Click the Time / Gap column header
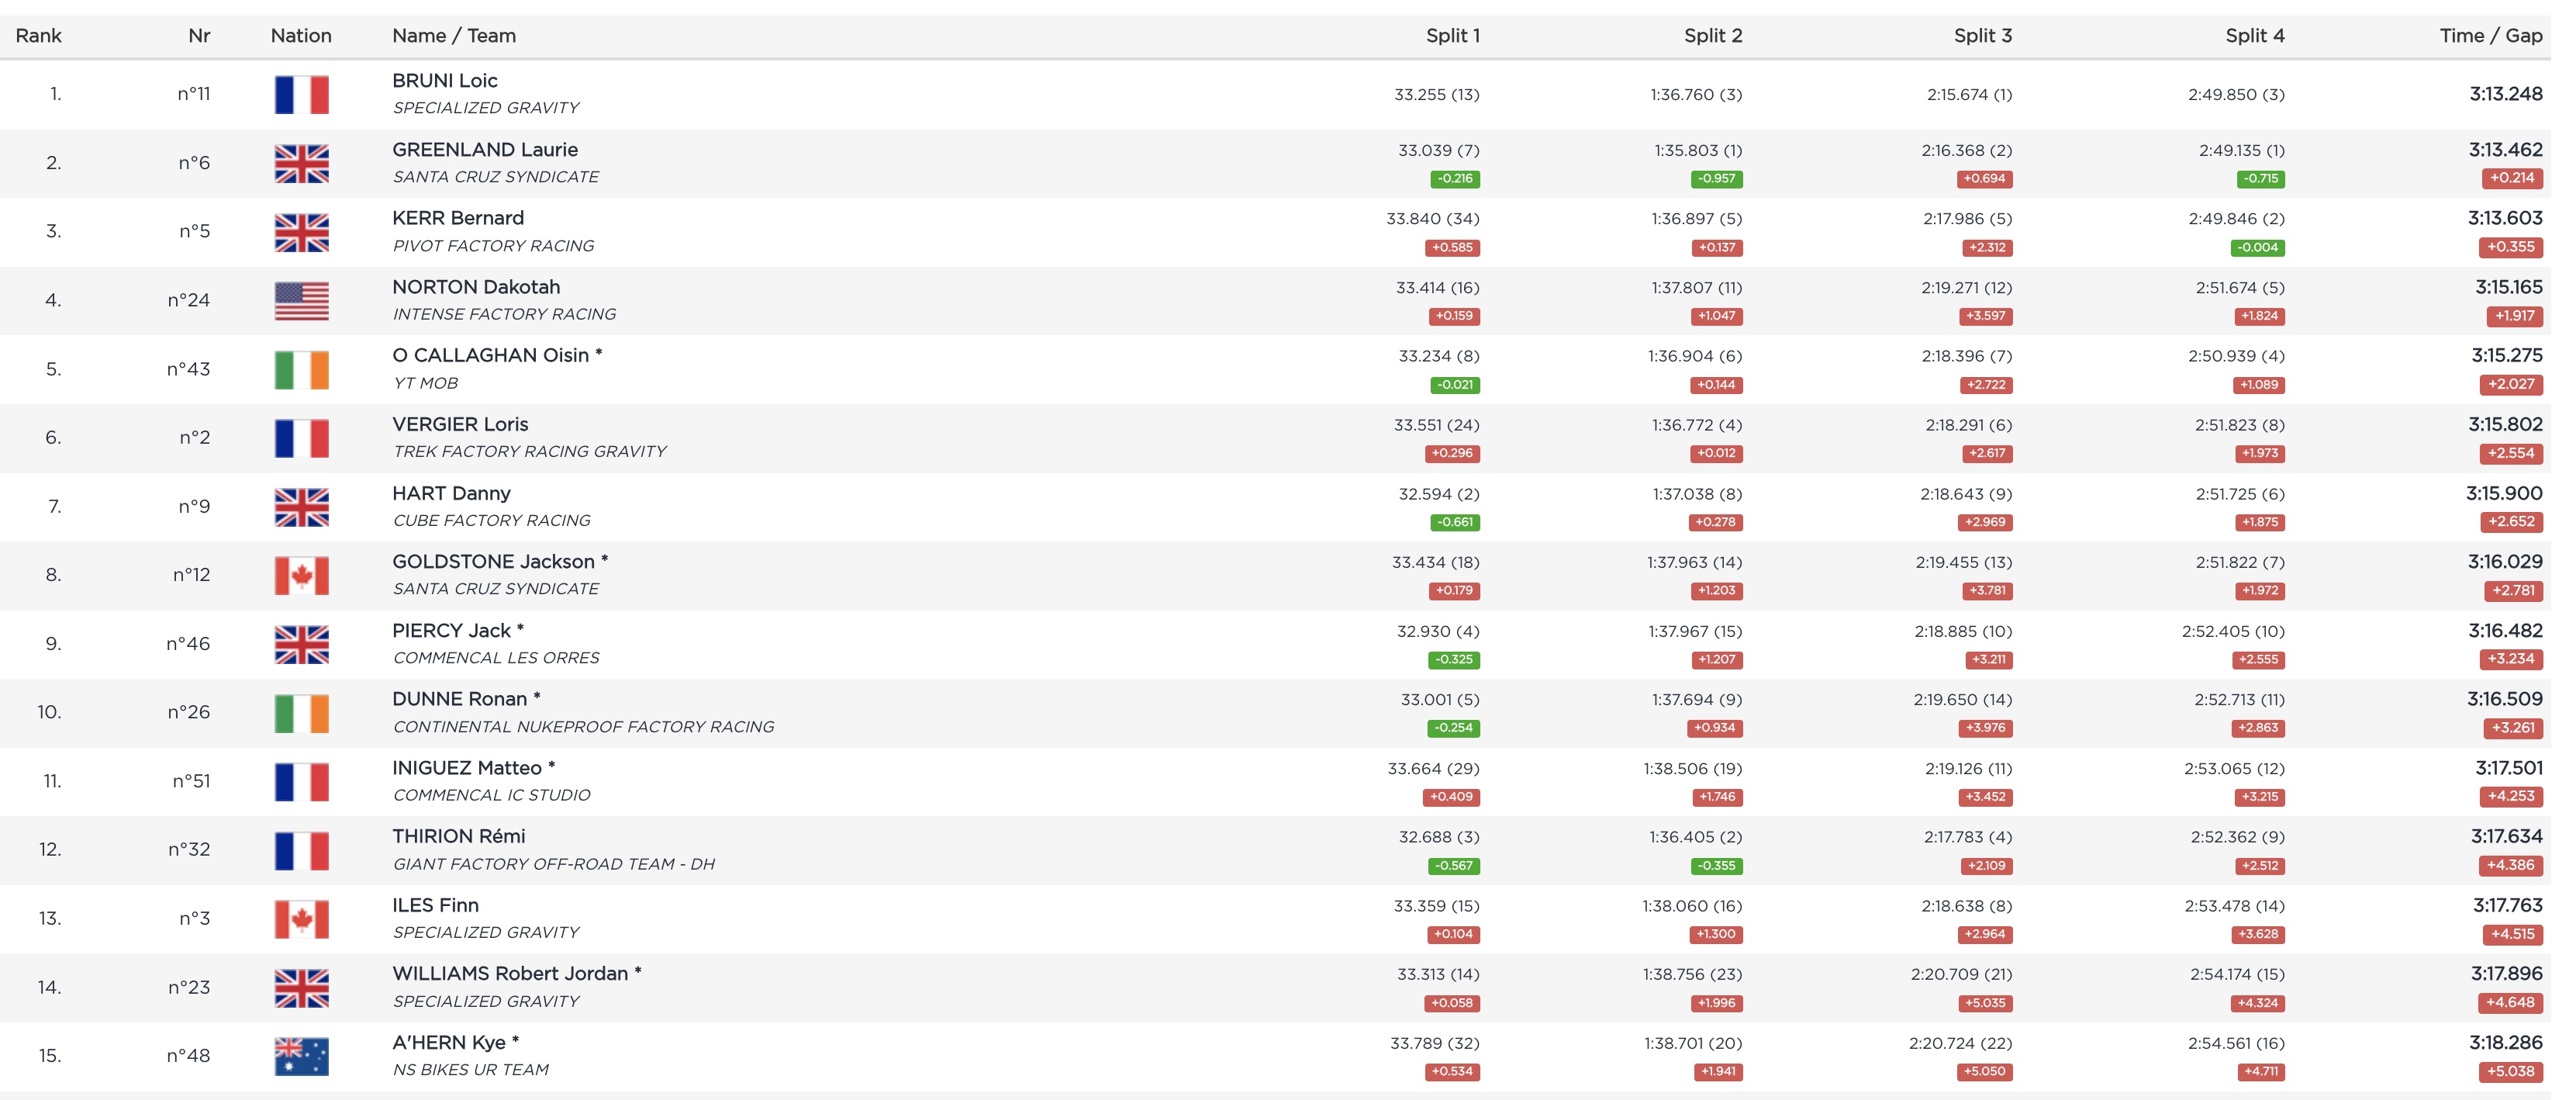 pyautogui.click(x=2490, y=36)
